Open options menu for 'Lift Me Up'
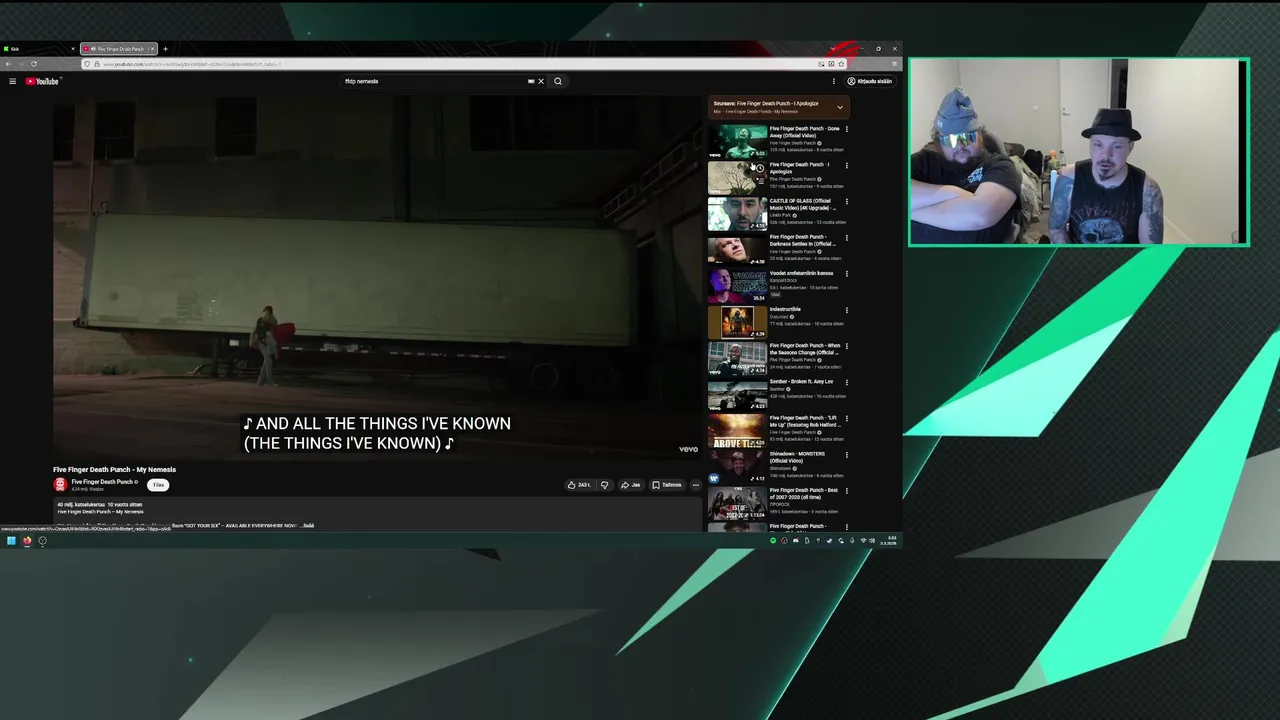This screenshot has height=720, width=1280. 846,418
